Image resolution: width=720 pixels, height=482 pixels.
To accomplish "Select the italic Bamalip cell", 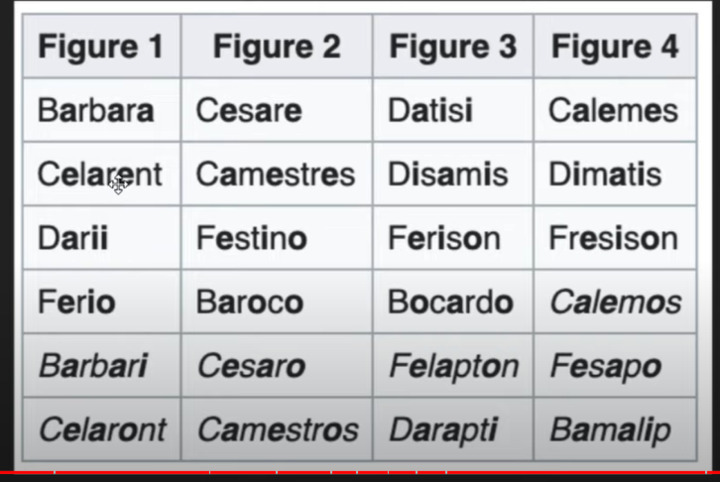I will coord(610,430).
